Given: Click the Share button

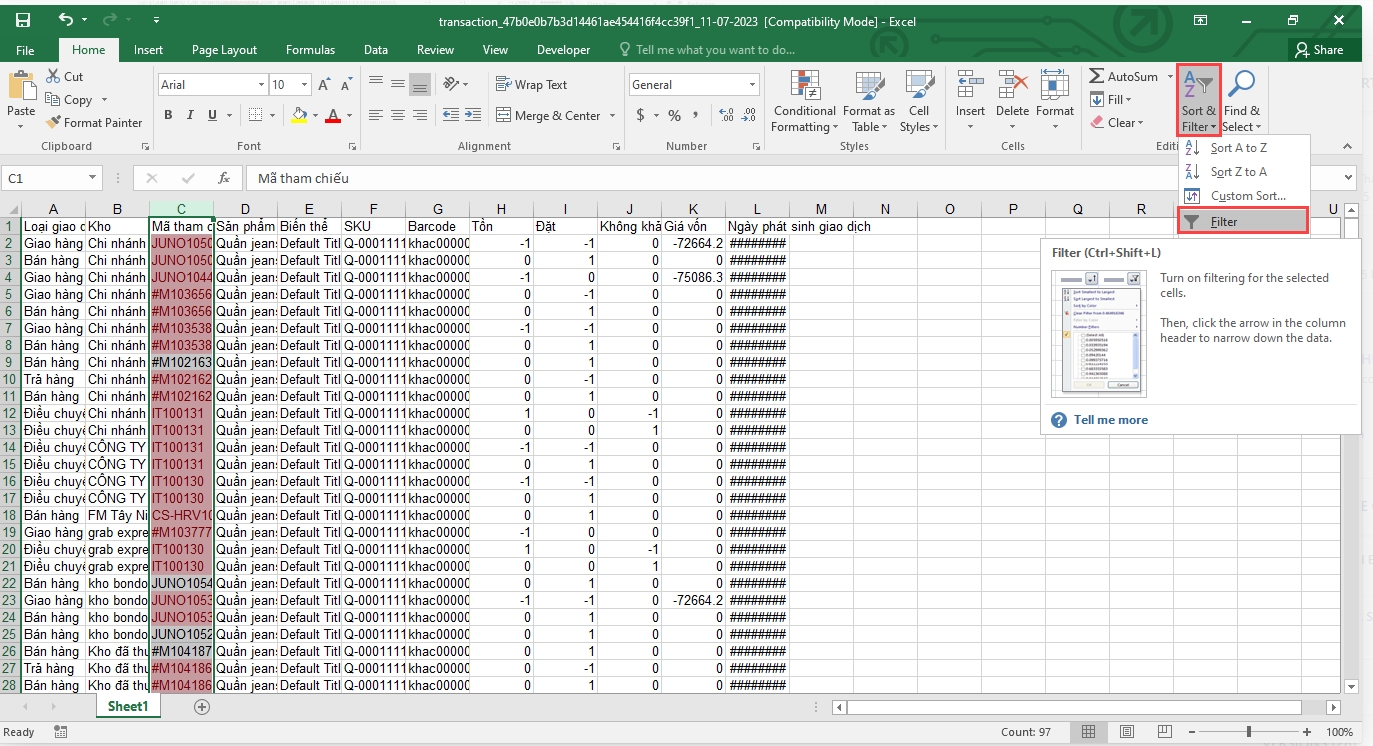Looking at the screenshot, I should pos(1319,50).
